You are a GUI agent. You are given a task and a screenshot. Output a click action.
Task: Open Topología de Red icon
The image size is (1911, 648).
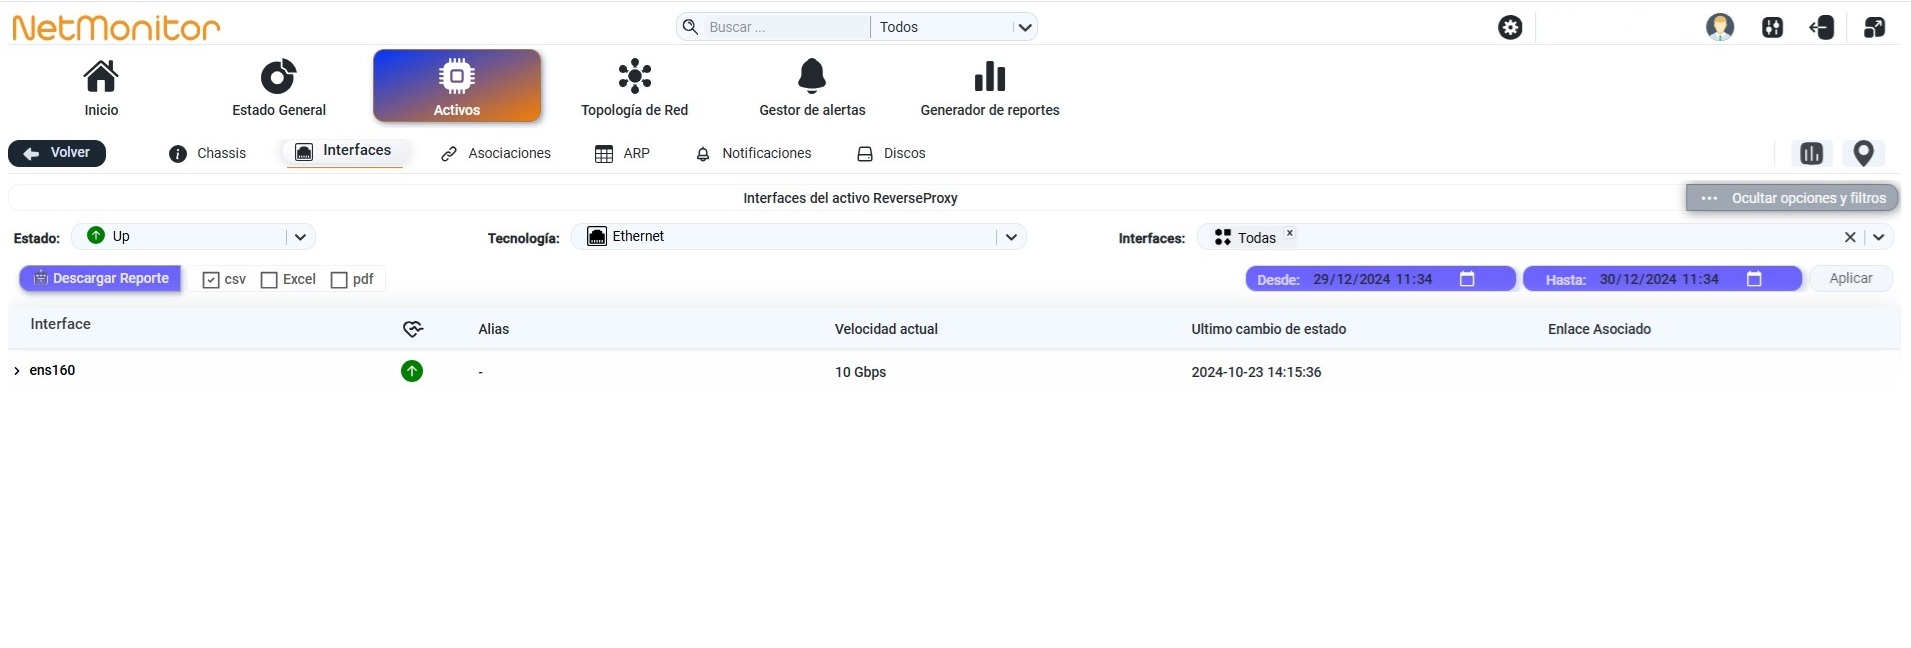pos(635,76)
